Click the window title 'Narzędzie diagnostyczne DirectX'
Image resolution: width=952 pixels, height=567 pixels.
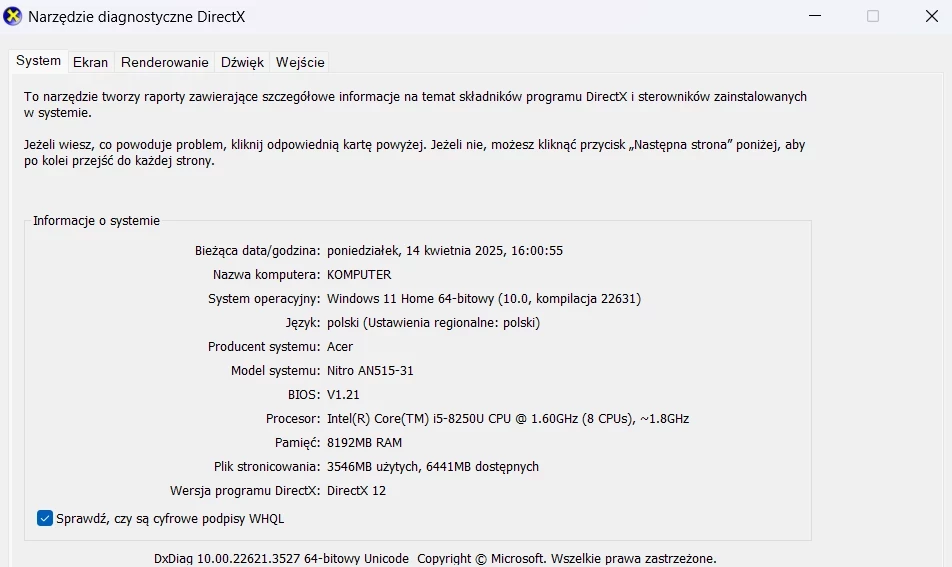(x=137, y=17)
